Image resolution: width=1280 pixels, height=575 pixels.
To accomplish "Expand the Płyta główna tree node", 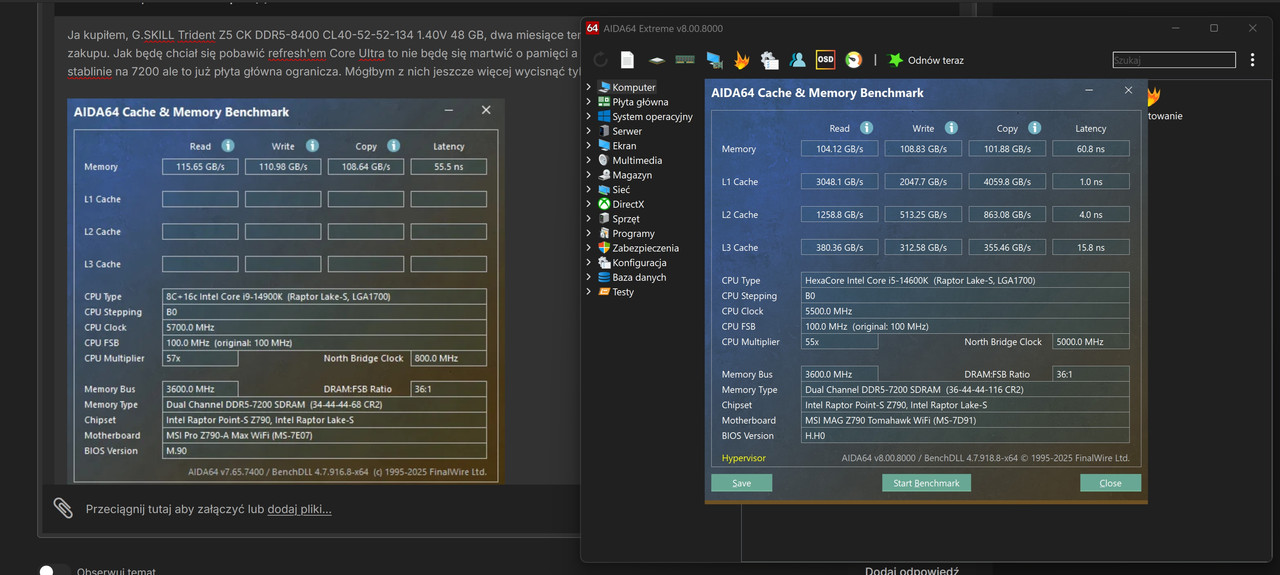I will [x=589, y=102].
